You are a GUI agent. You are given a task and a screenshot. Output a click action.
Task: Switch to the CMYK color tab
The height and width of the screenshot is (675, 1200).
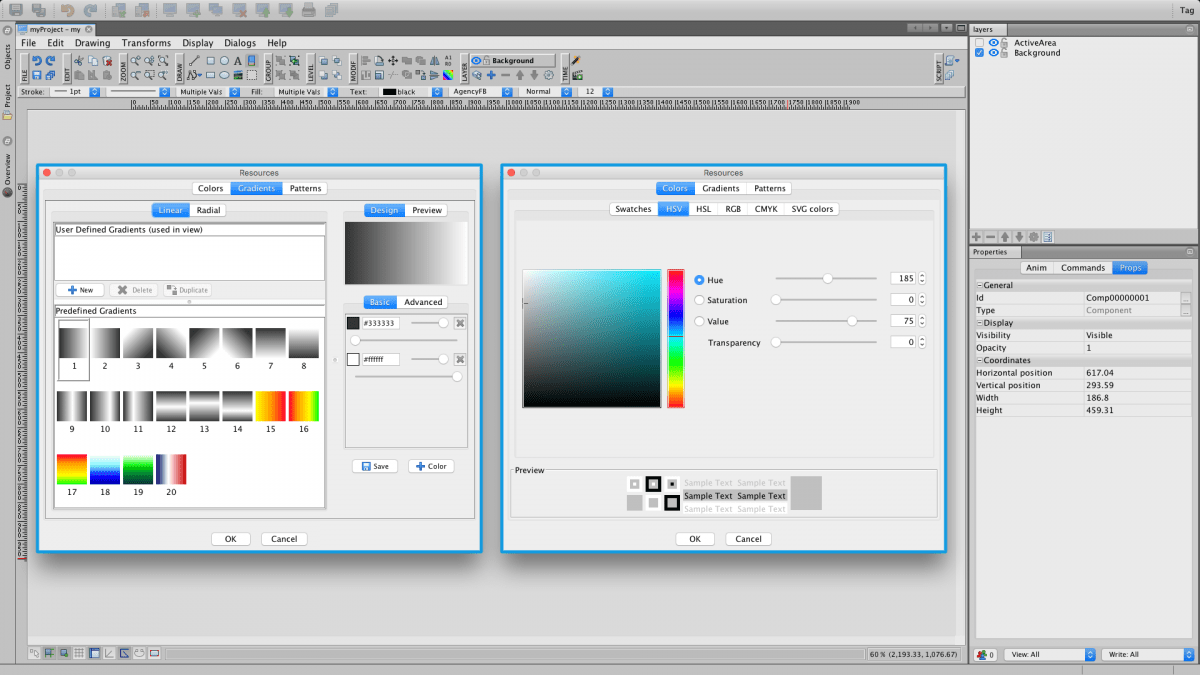coord(766,209)
